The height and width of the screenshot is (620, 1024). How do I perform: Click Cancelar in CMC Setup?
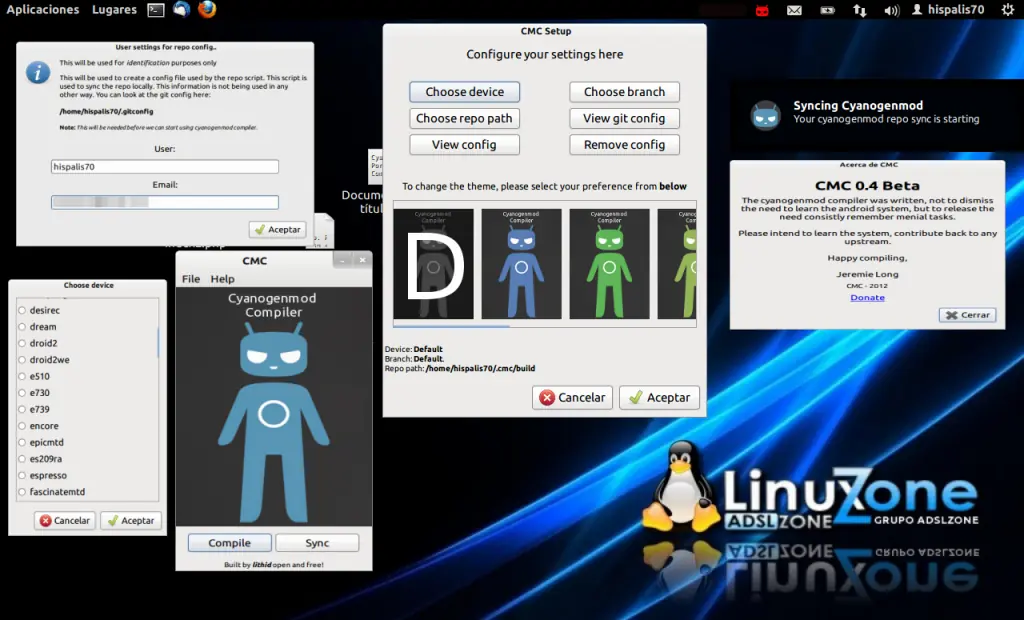click(x=572, y=397)
